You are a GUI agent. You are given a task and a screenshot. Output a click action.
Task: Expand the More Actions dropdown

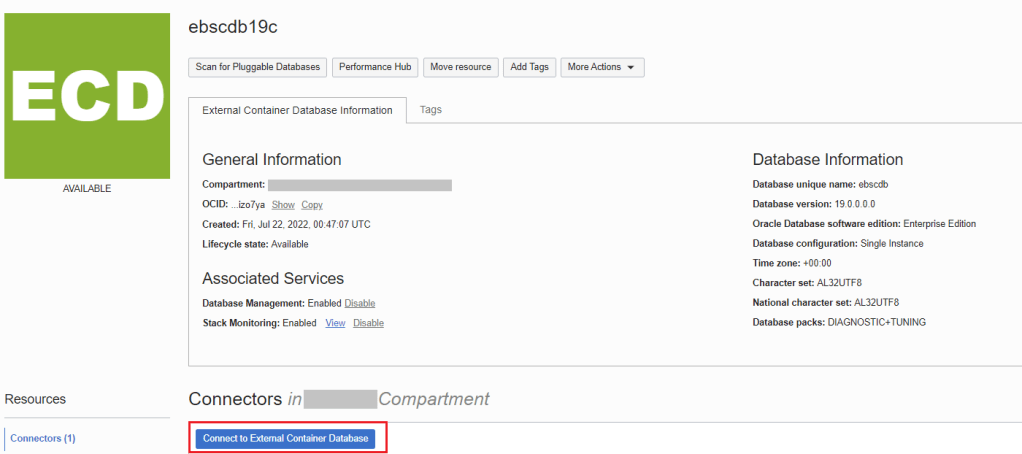[x=602, y=67]
